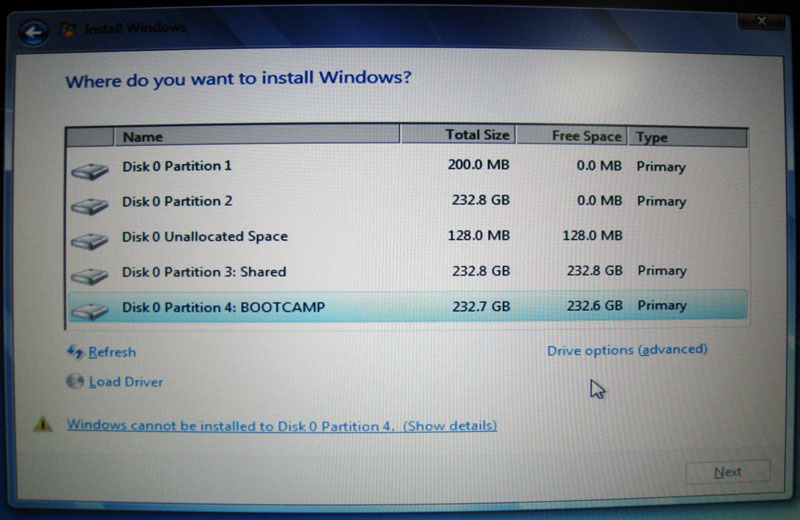
Task: Click drive icon for Unallocated Space row
Action: pyautogui.click(x=90, y=241)
